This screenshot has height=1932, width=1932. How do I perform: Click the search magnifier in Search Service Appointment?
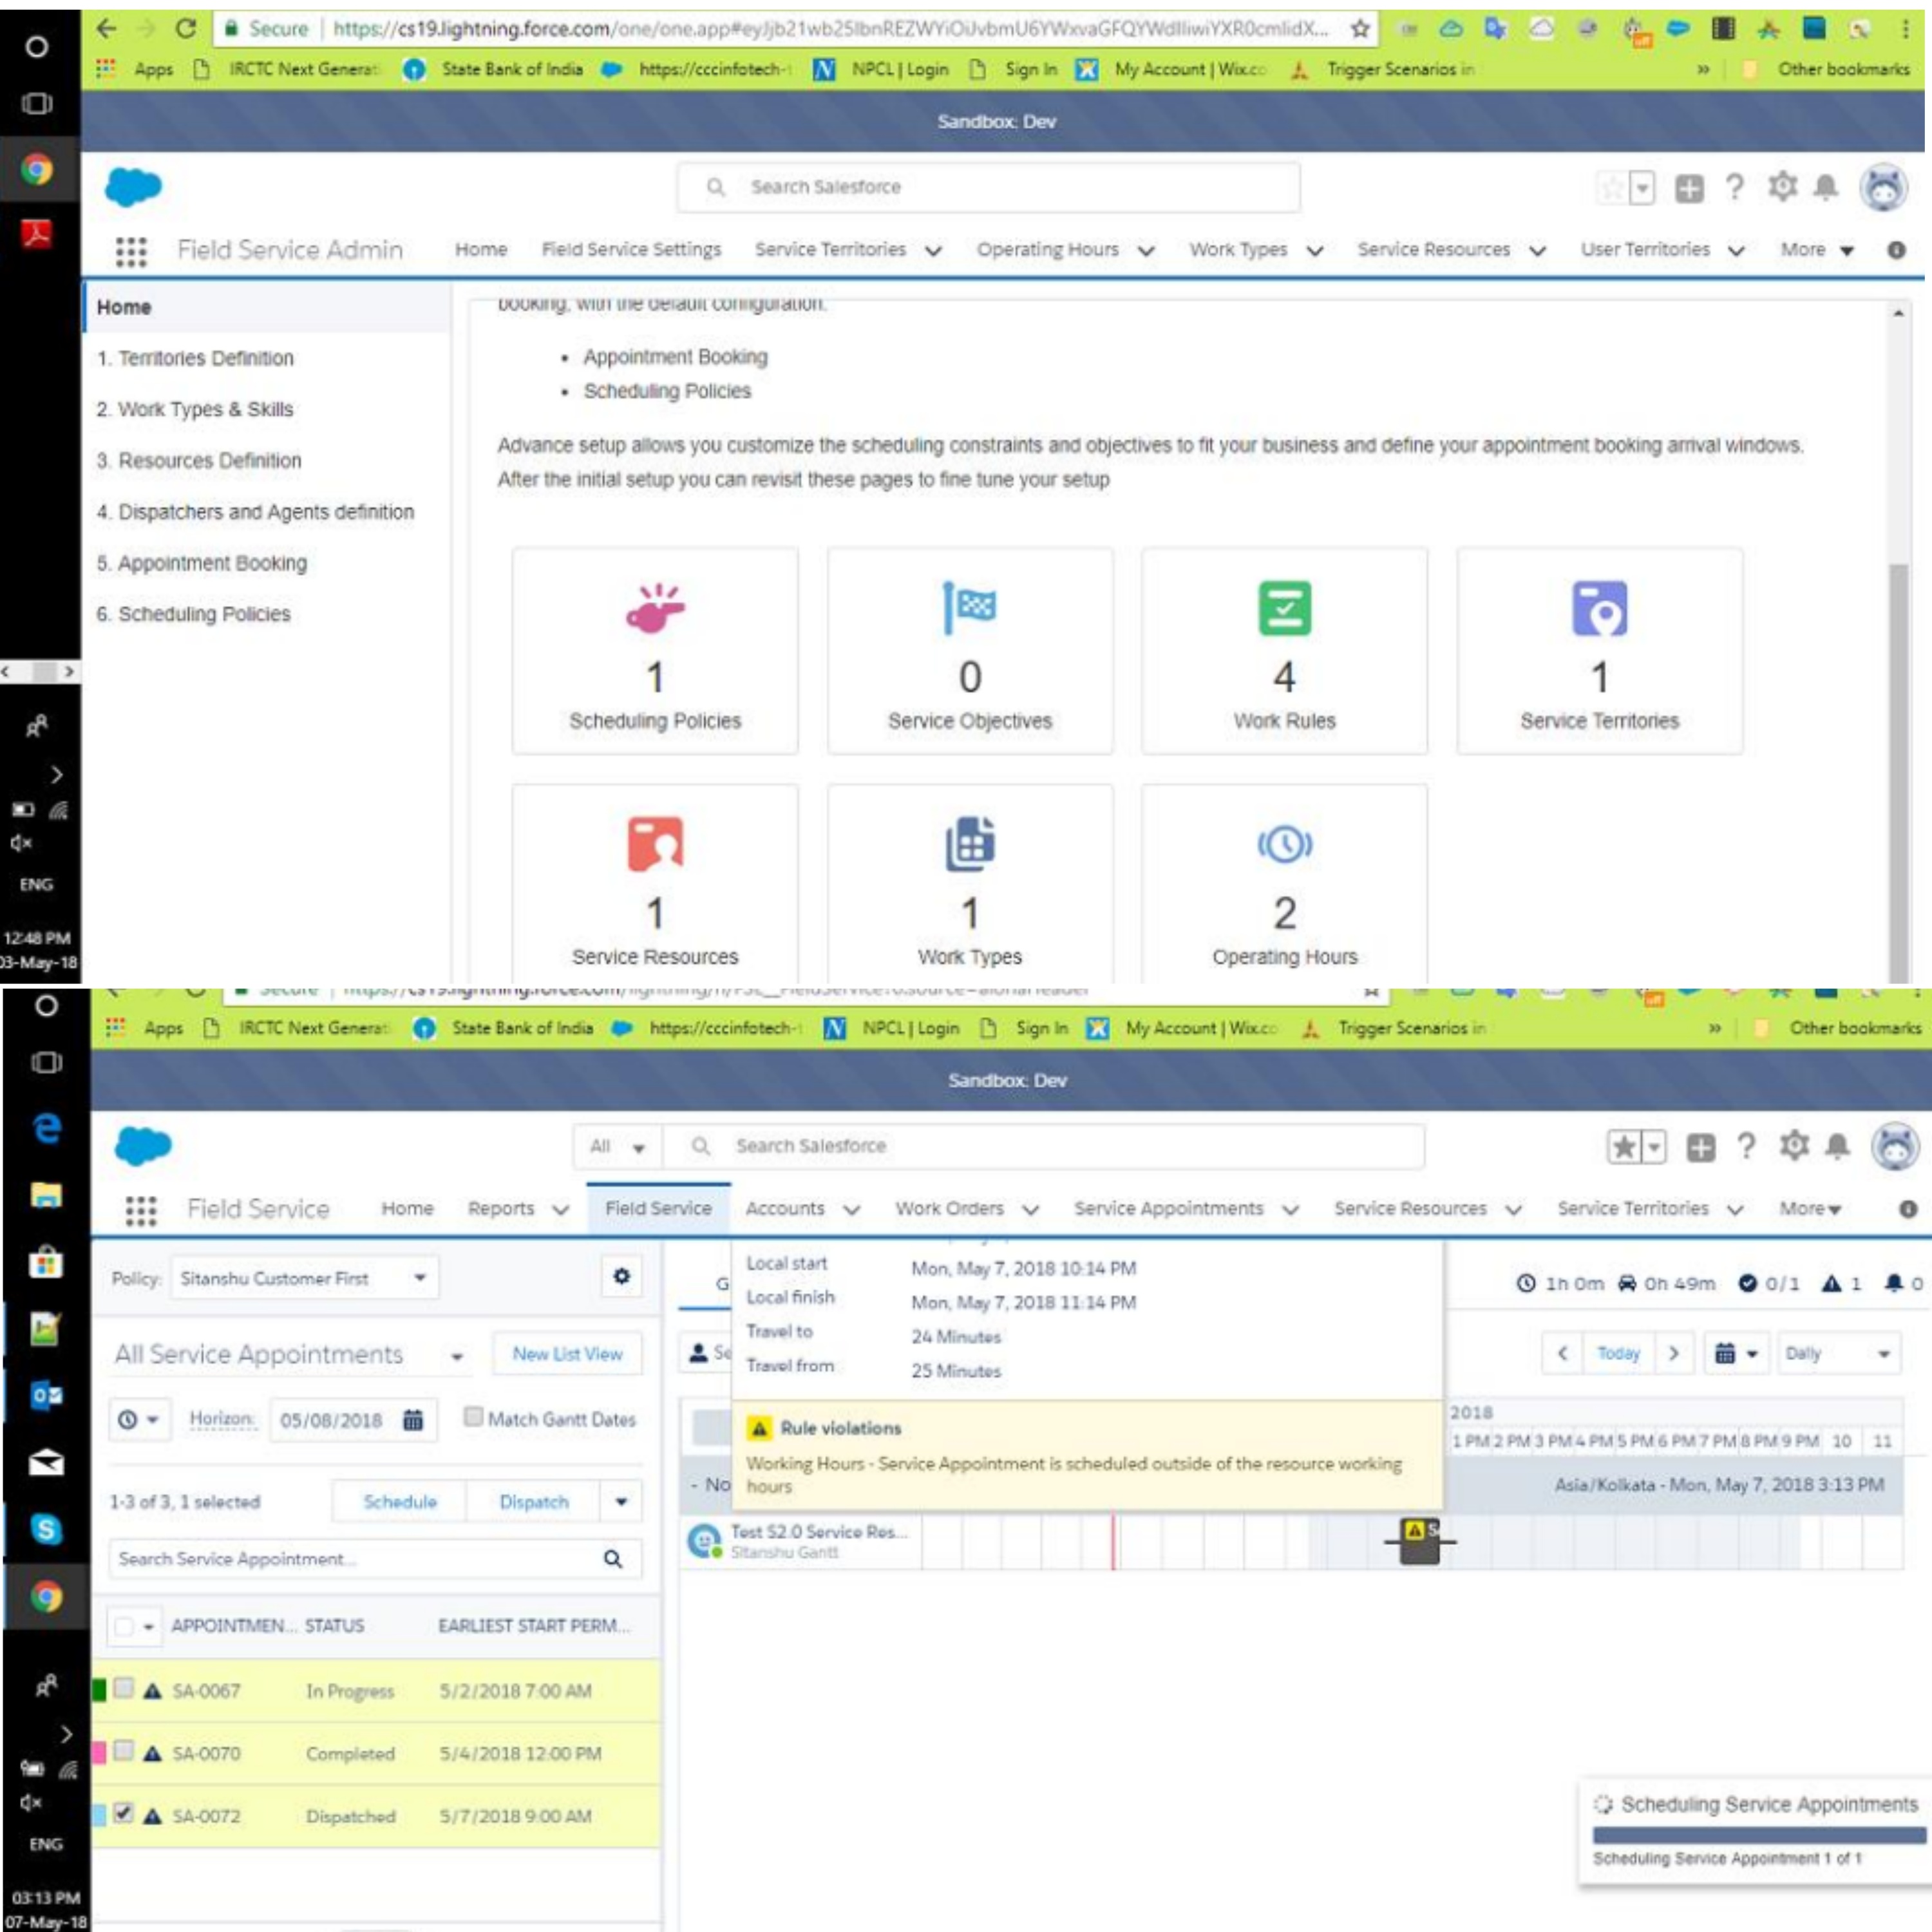[x=613, y=1559]
